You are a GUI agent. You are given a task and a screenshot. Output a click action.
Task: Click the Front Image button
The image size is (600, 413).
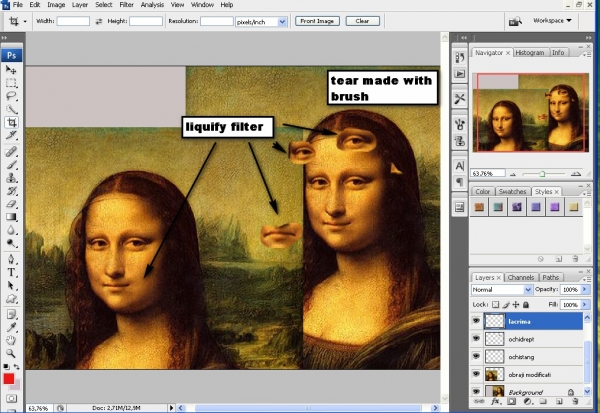click(317, 21)
